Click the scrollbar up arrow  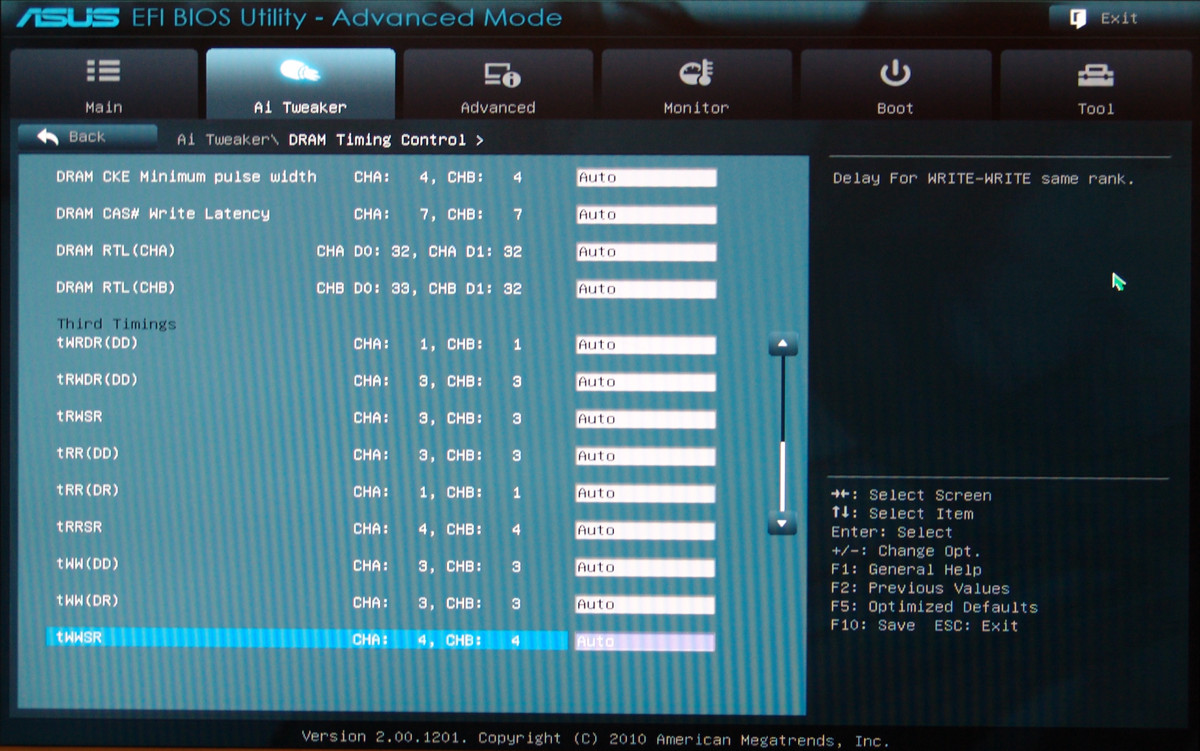click(x=782, y=345)
